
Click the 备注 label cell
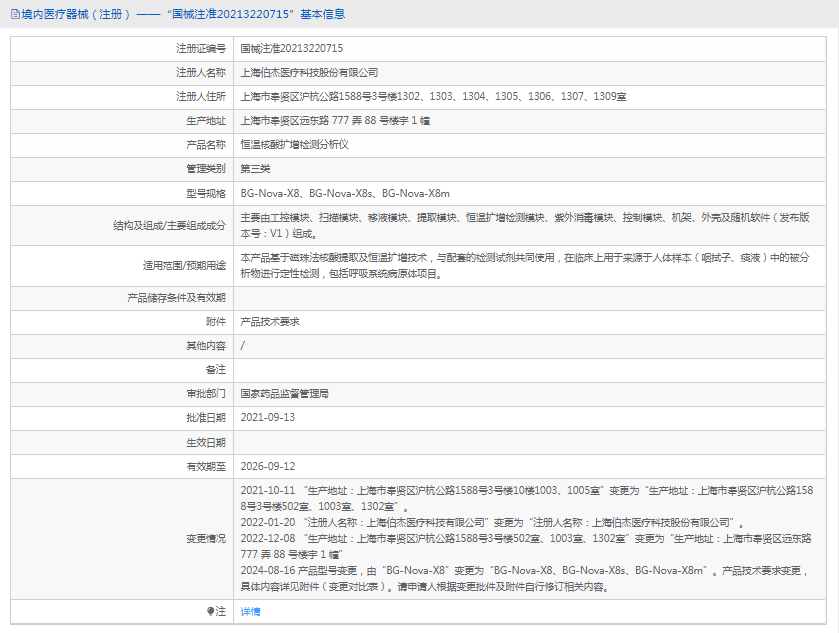(x=122, y=370)
